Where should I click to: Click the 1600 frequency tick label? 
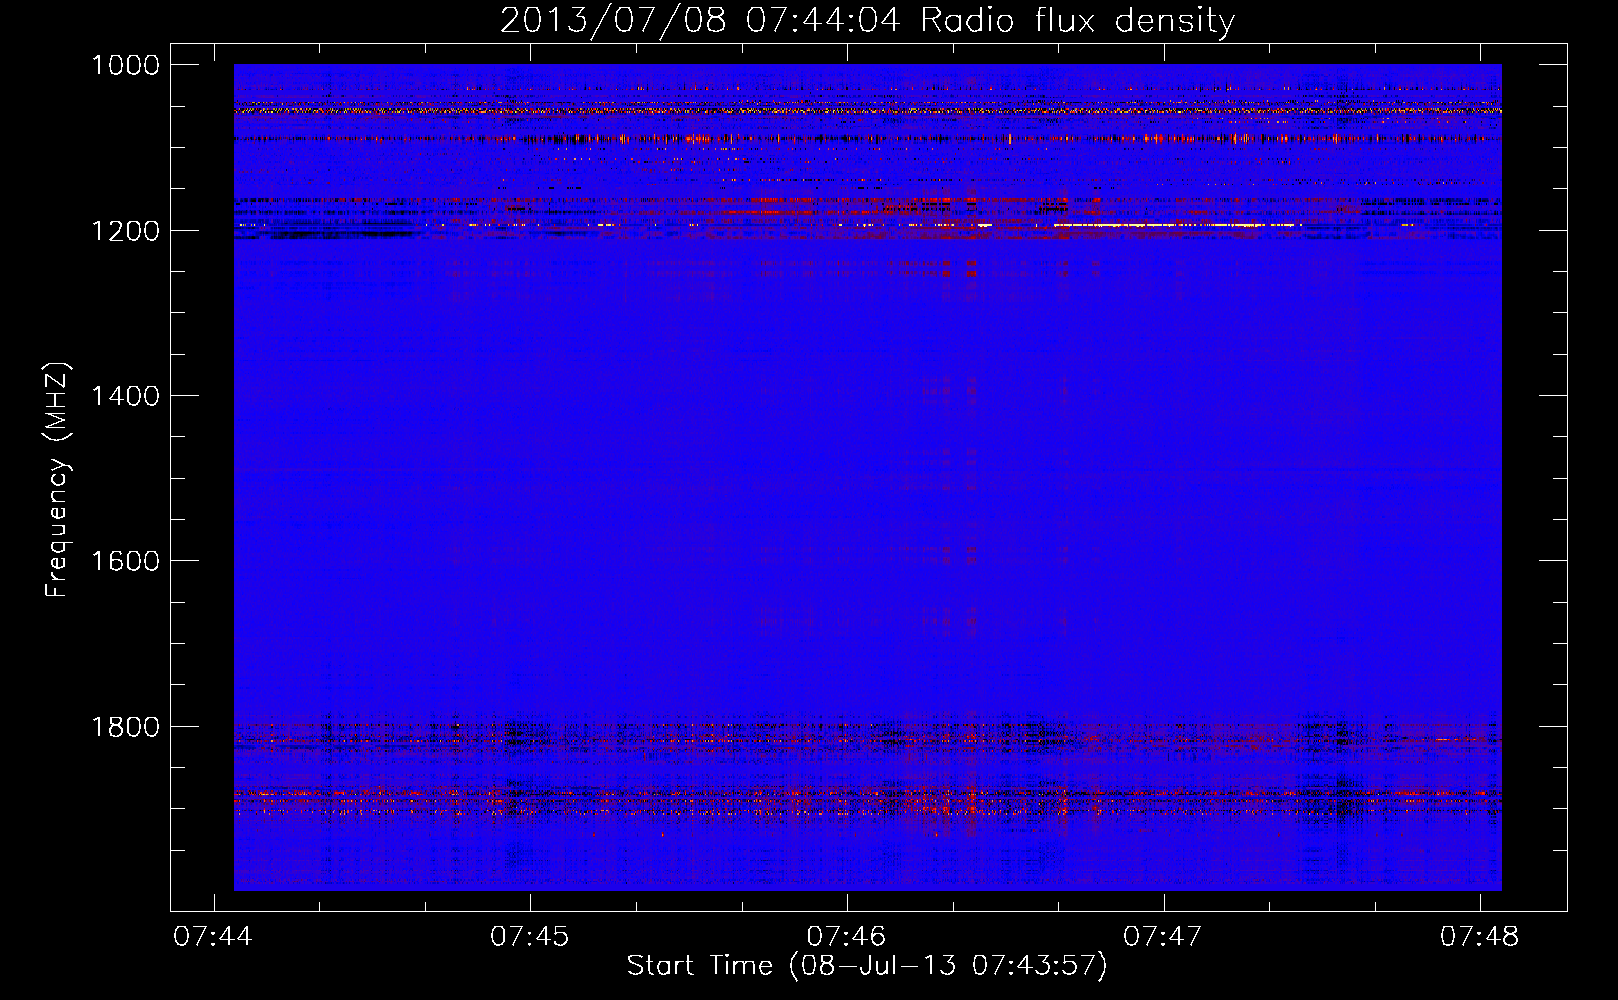pyautogui.click(x=125, y=561)
